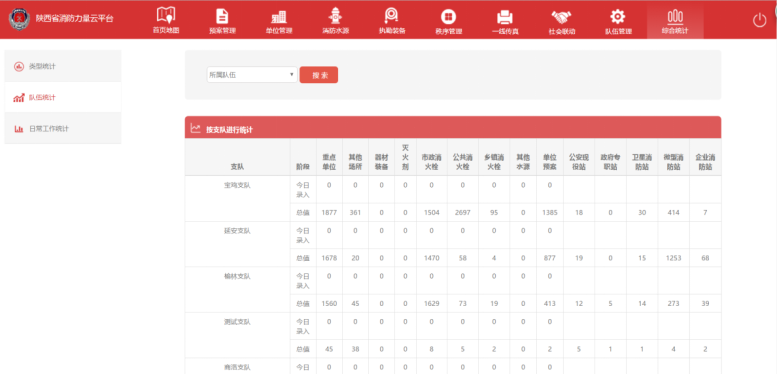Click the 公安现役站 column header
Image resolution: width=777 pixels, height=374 pixels.
[x=579, y=162]
